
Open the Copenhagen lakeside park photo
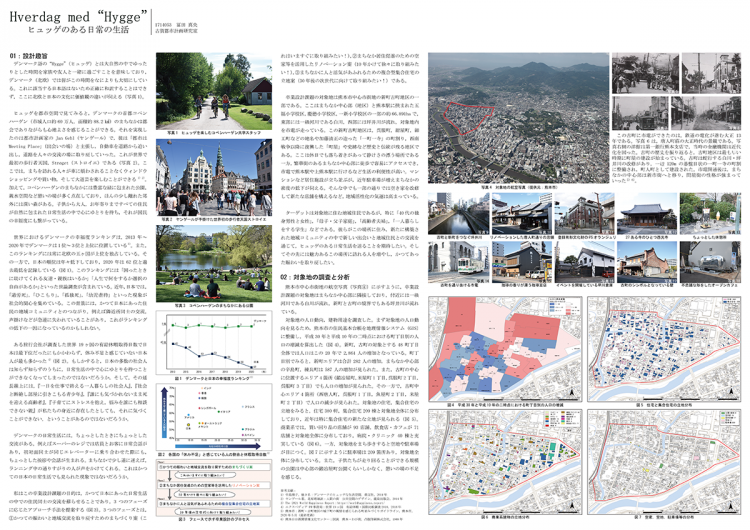[x=214, y=264]
